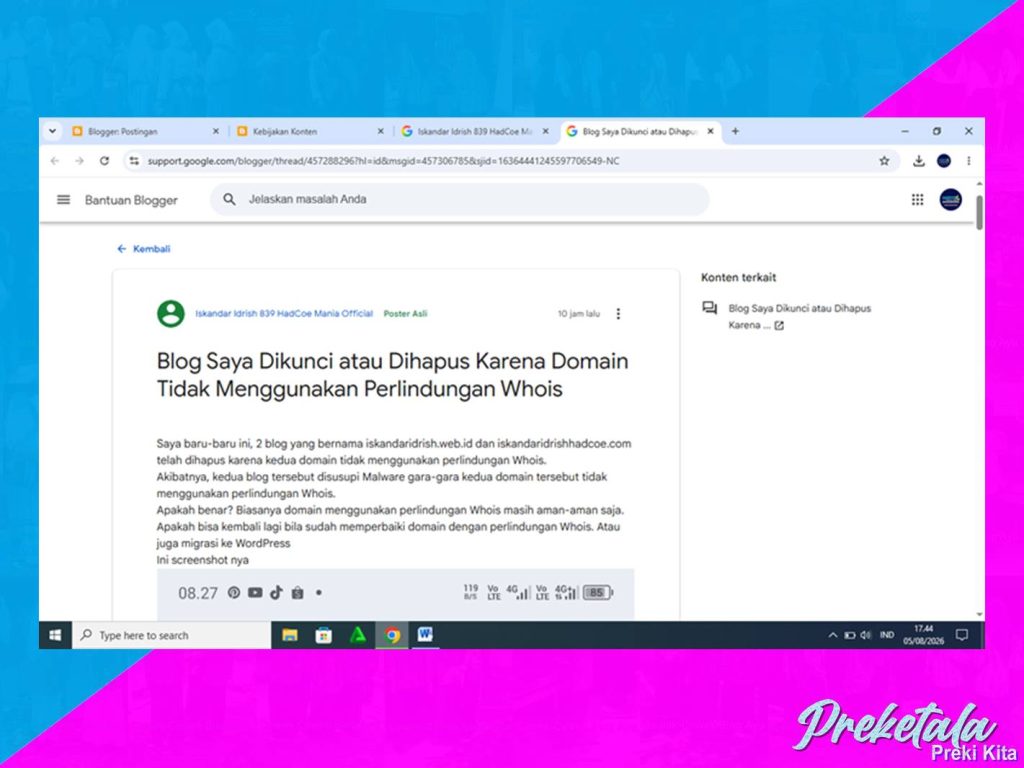This screenshot has width=1024, height=768.
Task: Open the Google apps grid
Action: coord(918,200)
